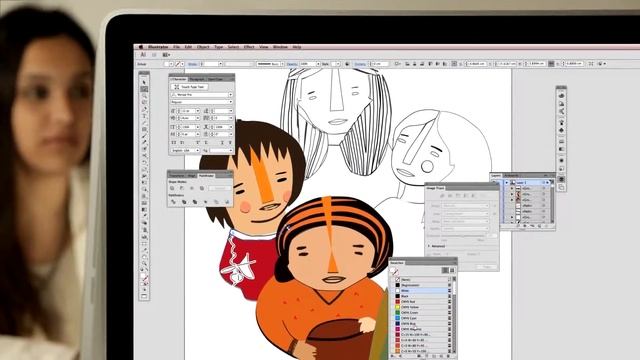640x360 pixels.
Task: Open the font size dropdown
Action: [198, 111]
